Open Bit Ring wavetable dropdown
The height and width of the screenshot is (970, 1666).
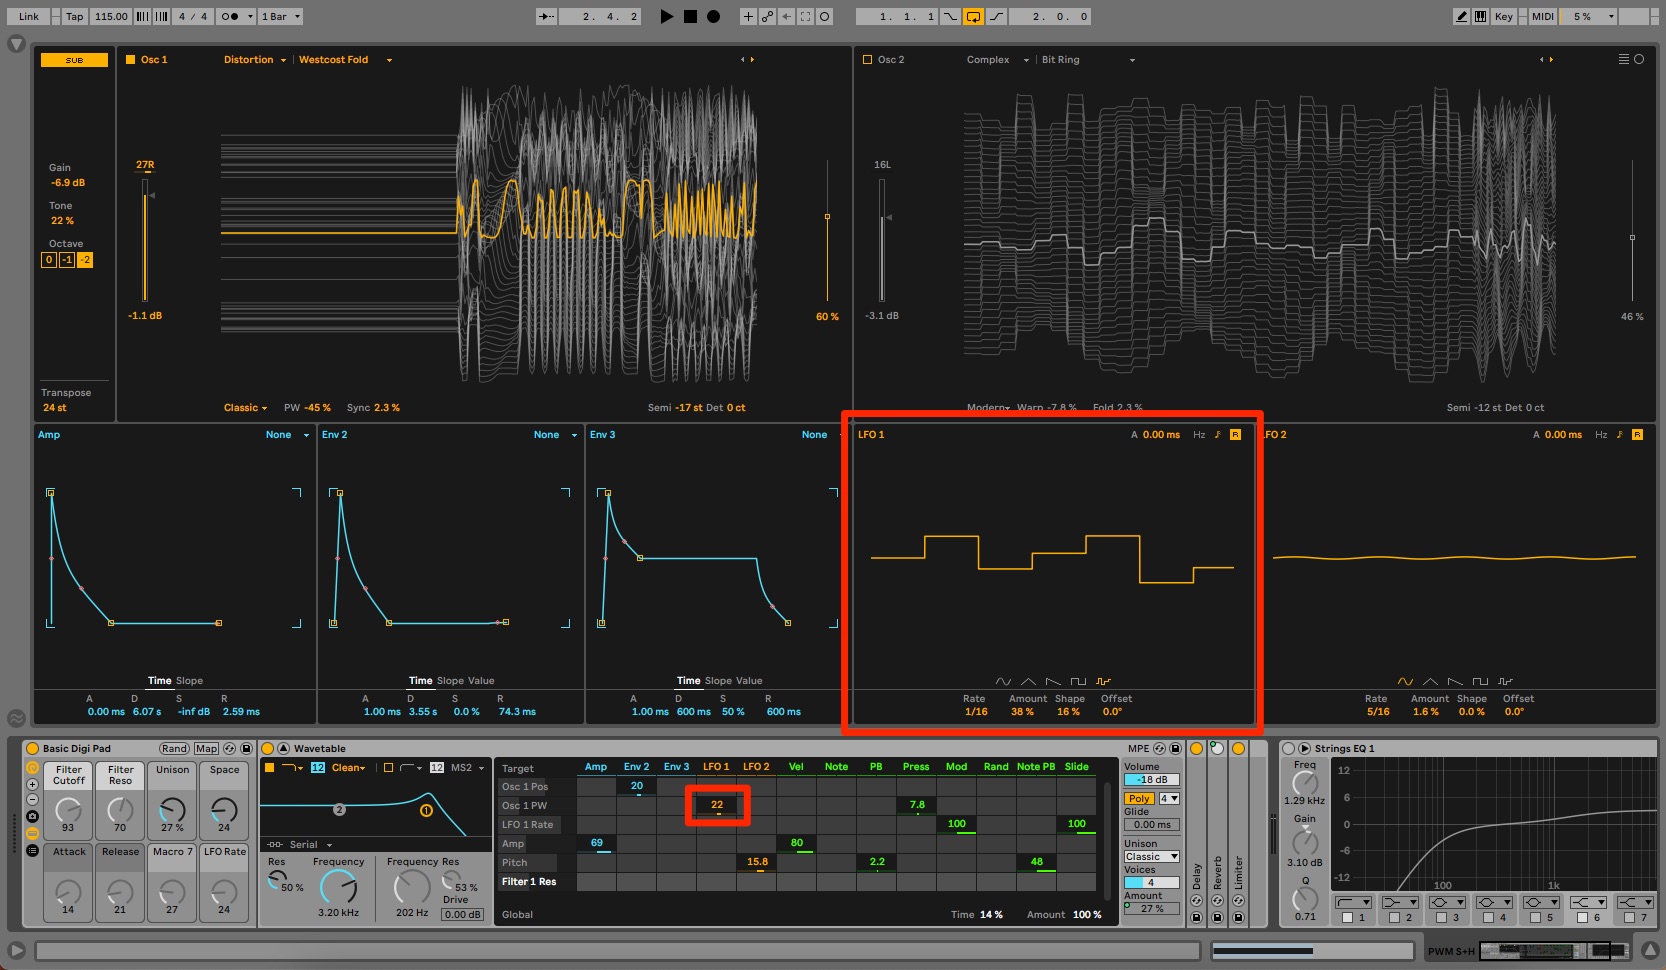click(x=1088, y=60)
